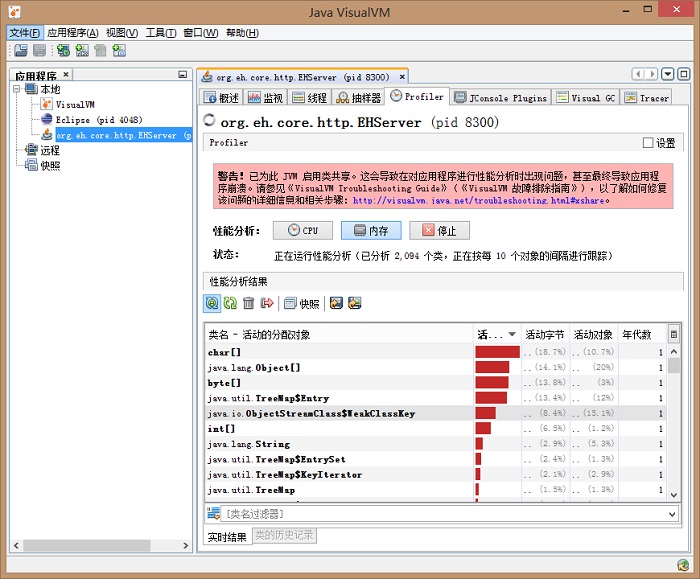Open the Help menu
This screenshot has height=579, width=700.
[242, 33]
